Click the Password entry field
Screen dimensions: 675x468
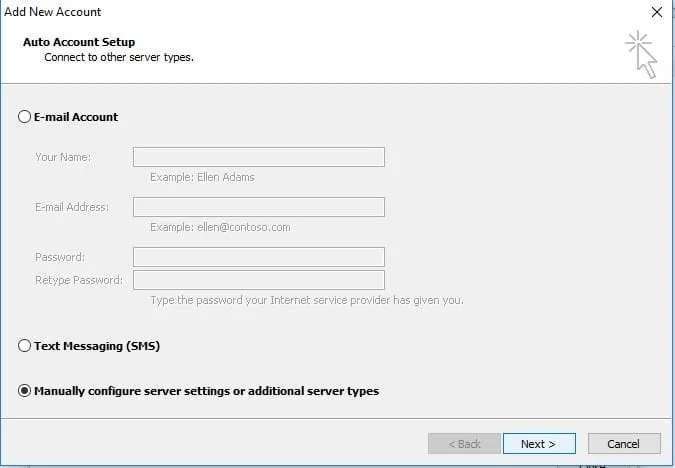pyautogui.click(x=258, y=257)
